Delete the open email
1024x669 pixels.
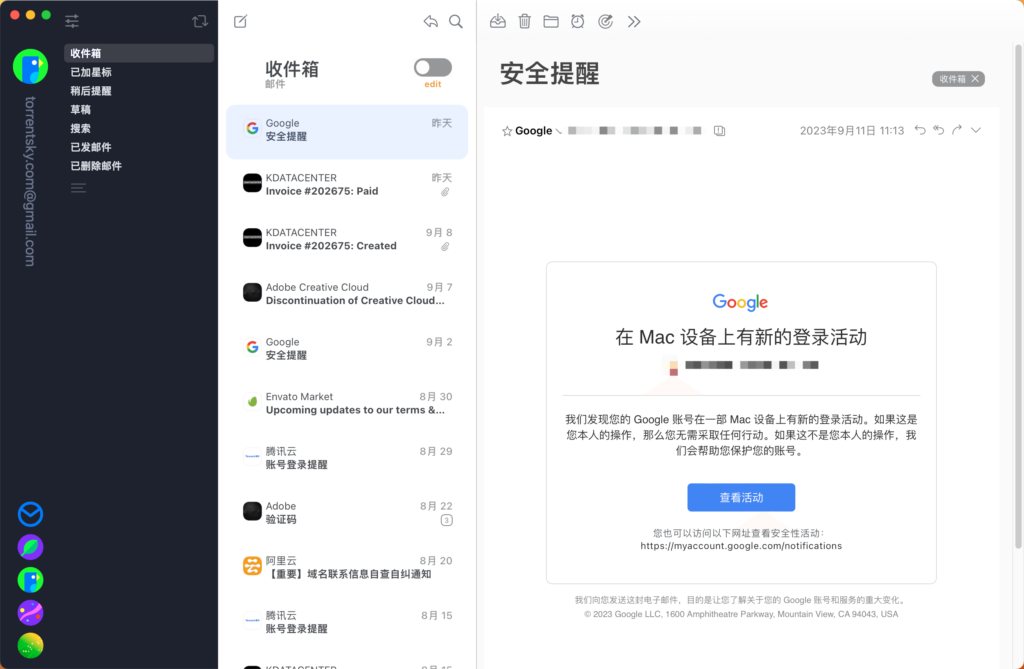click(524, 21)
